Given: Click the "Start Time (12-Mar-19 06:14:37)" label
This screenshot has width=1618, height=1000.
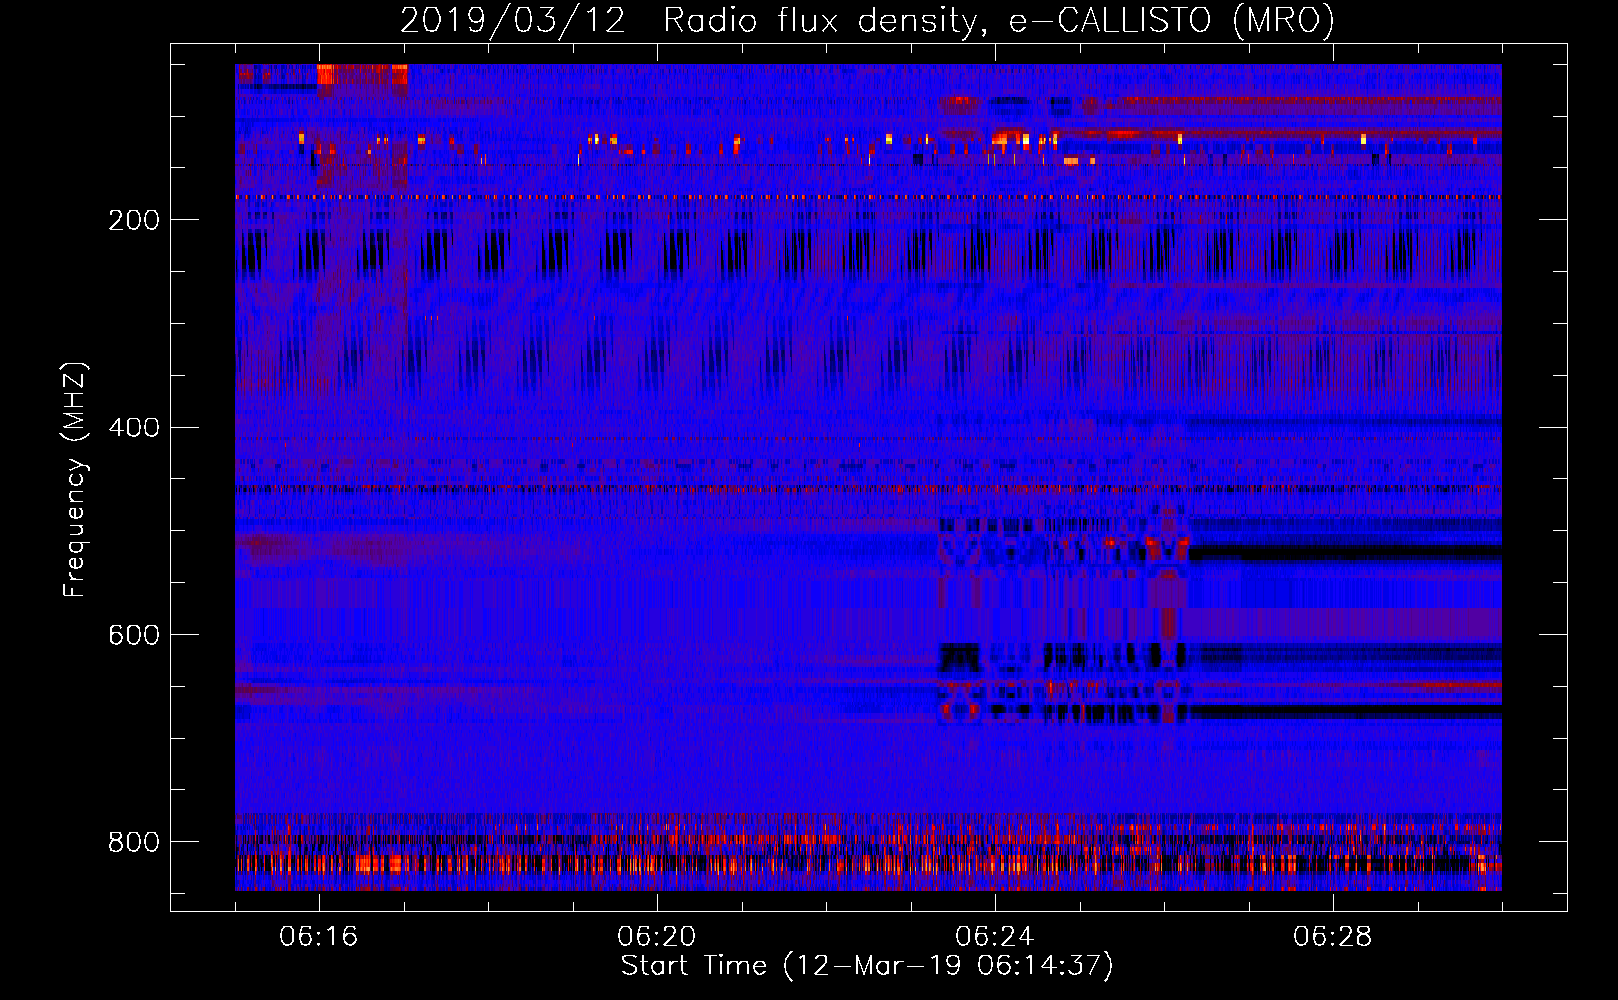Looking at the screenshot, I should 867,965.
